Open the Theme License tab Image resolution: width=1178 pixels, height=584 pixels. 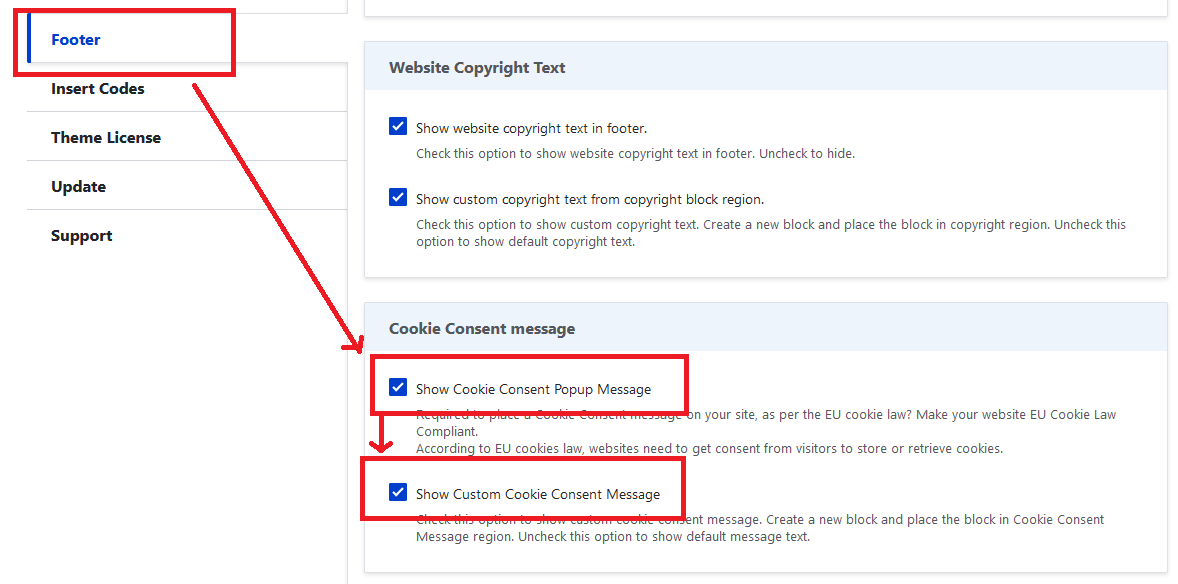106,138
